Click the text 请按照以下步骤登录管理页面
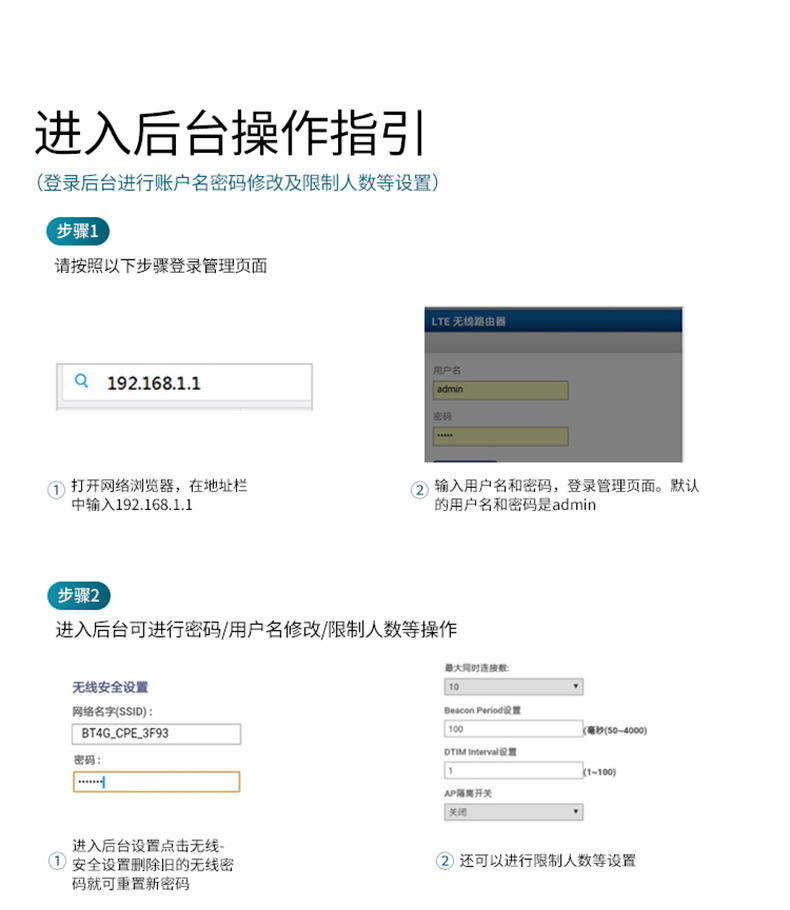 tap(161, 266)
